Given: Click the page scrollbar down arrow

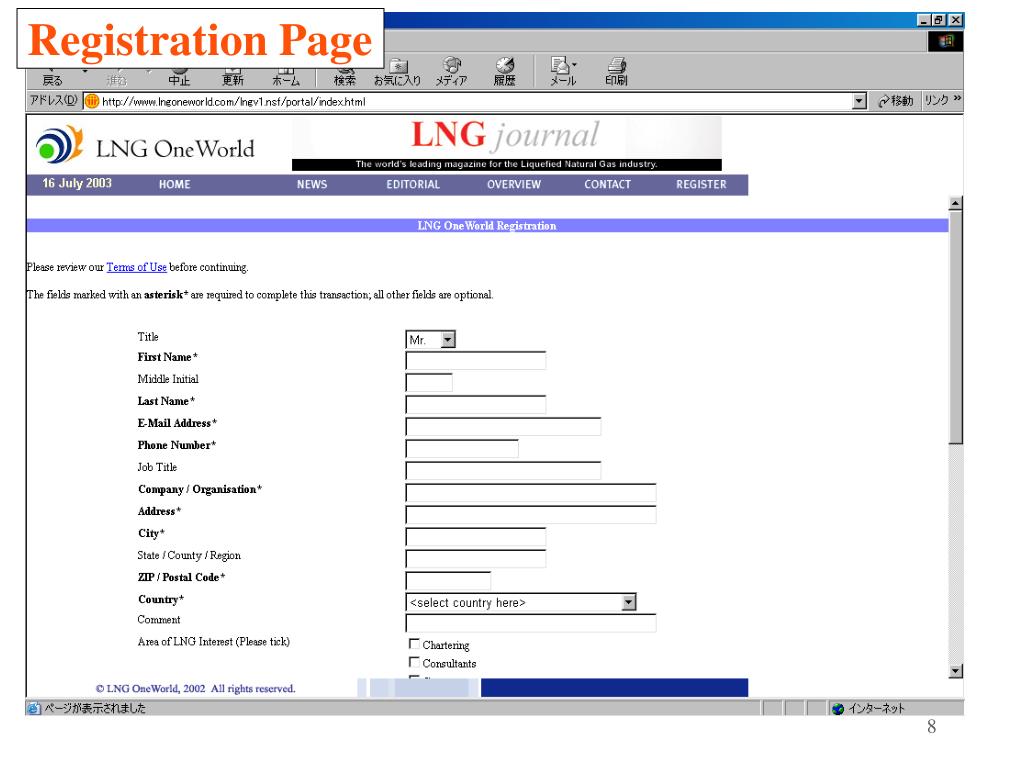Looking at the screenshot, I should click(x=955, y=671).
